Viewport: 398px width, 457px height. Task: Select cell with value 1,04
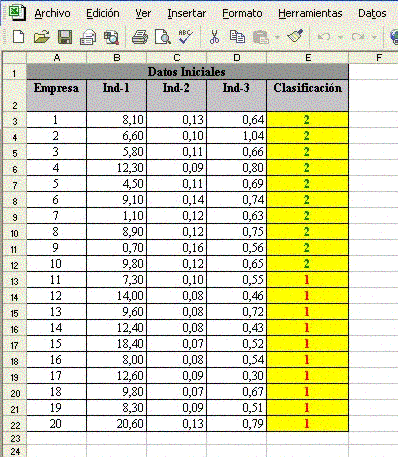point(236,136)
